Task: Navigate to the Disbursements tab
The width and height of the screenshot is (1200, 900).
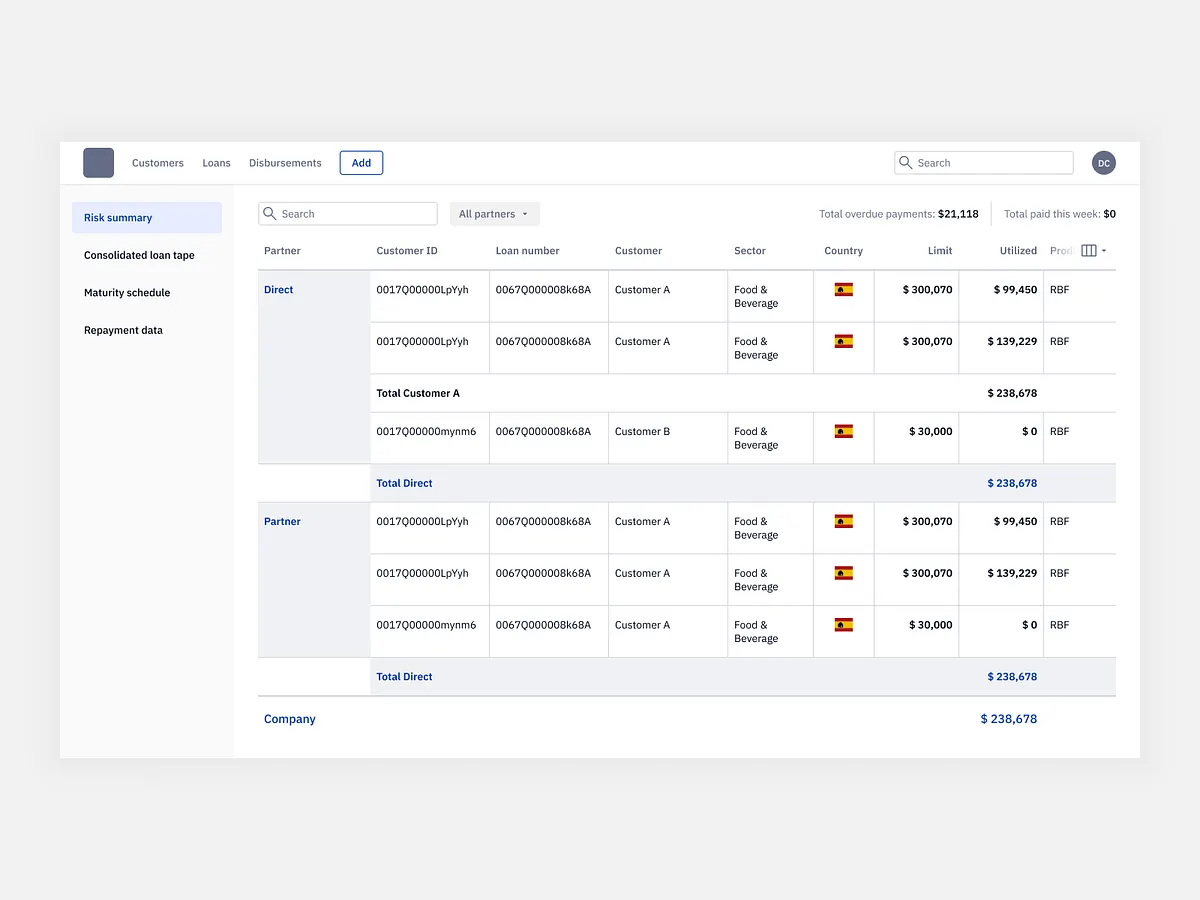Action: (285, 162)
